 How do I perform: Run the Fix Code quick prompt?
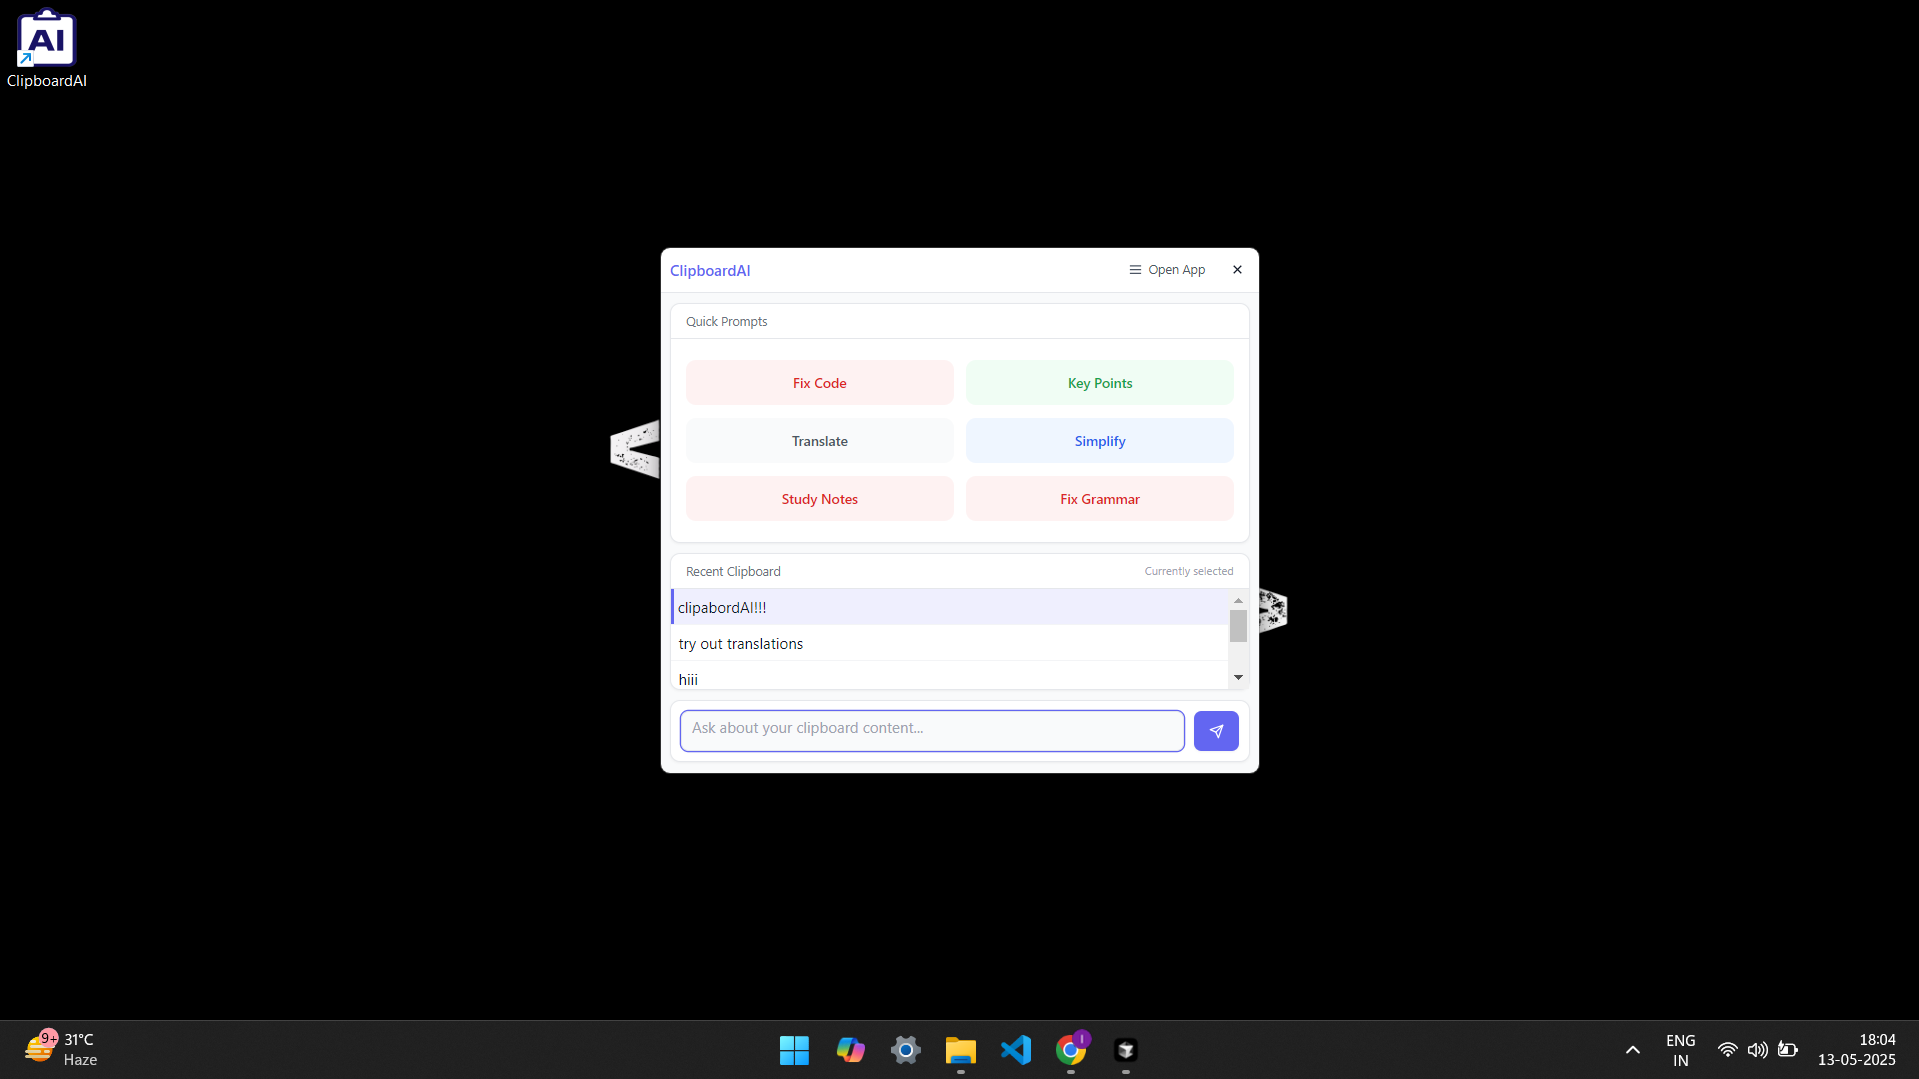(x=819, y=383)
